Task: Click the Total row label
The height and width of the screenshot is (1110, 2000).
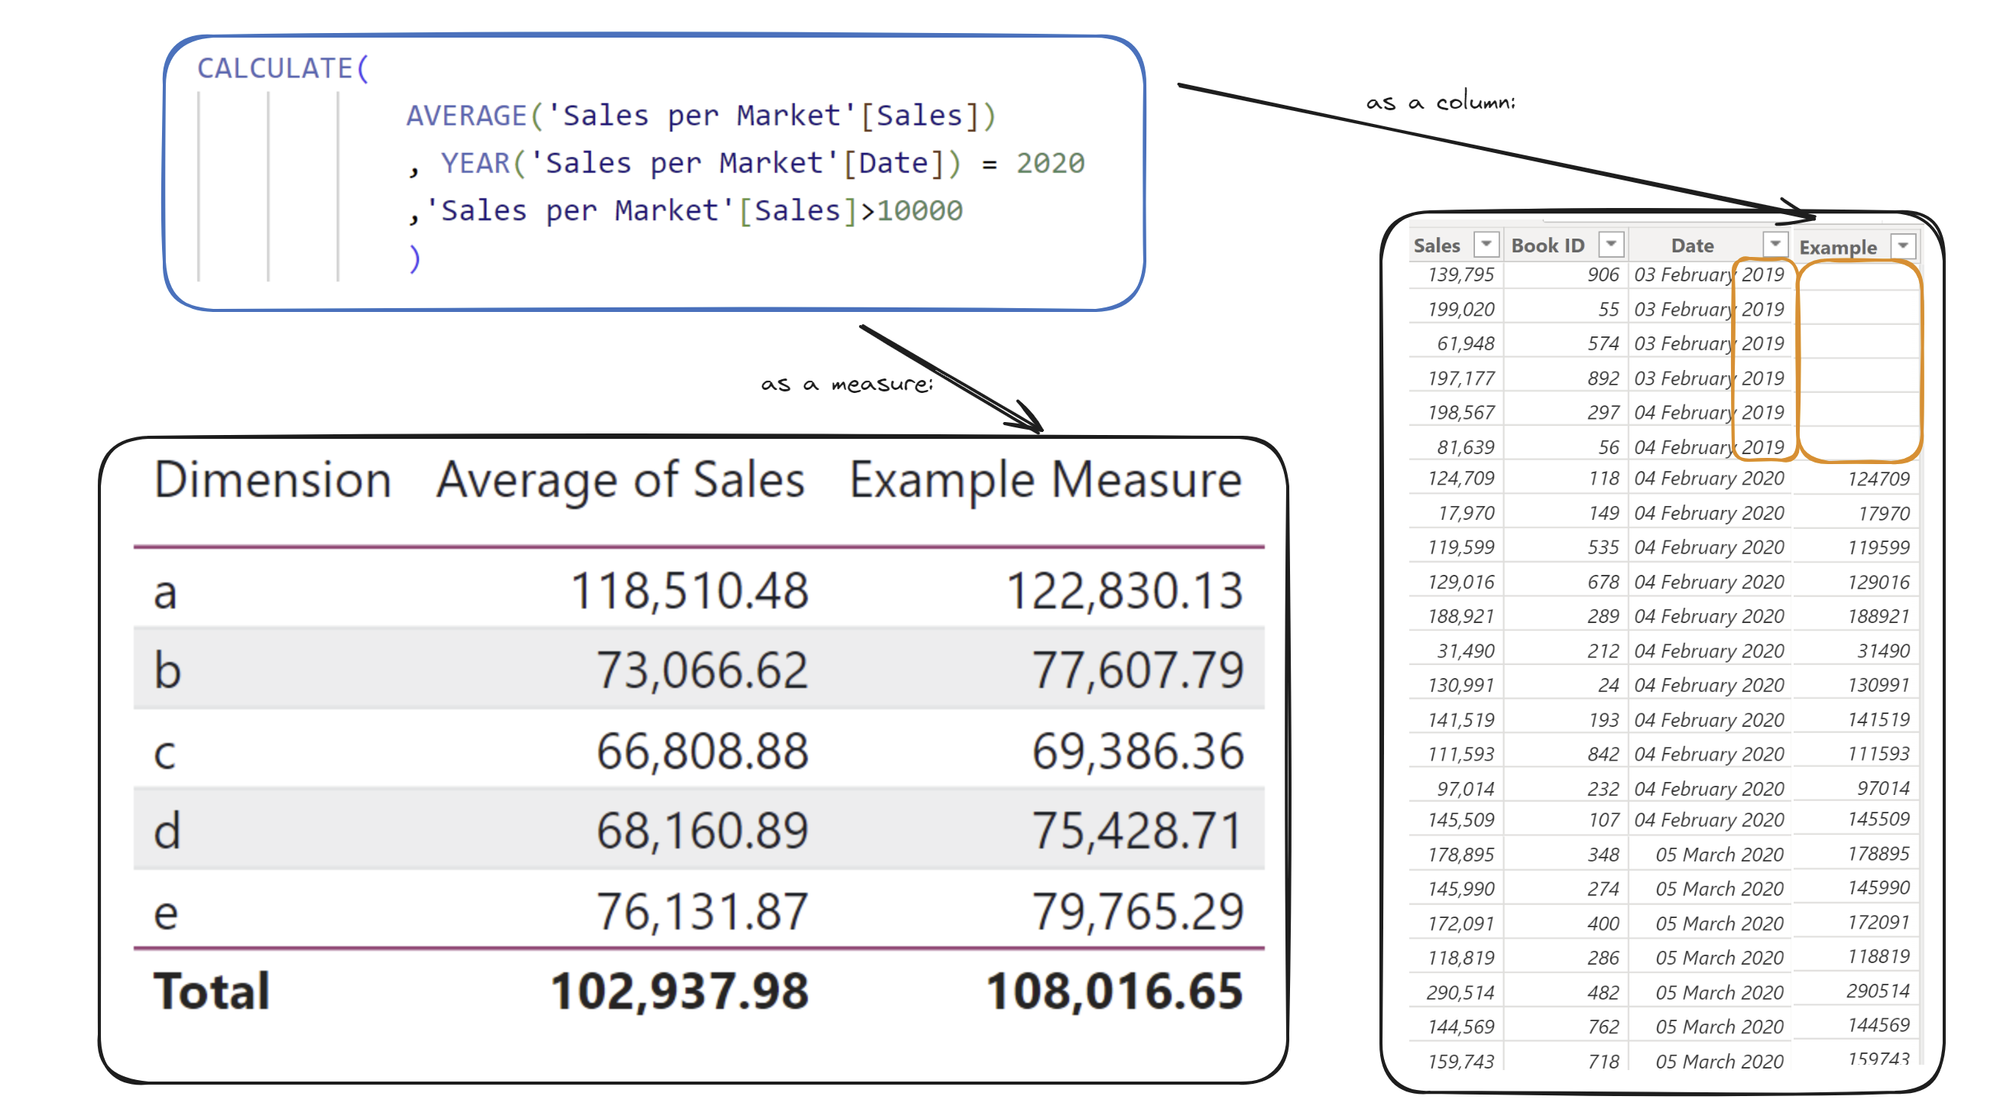Action: coord(211,991)
